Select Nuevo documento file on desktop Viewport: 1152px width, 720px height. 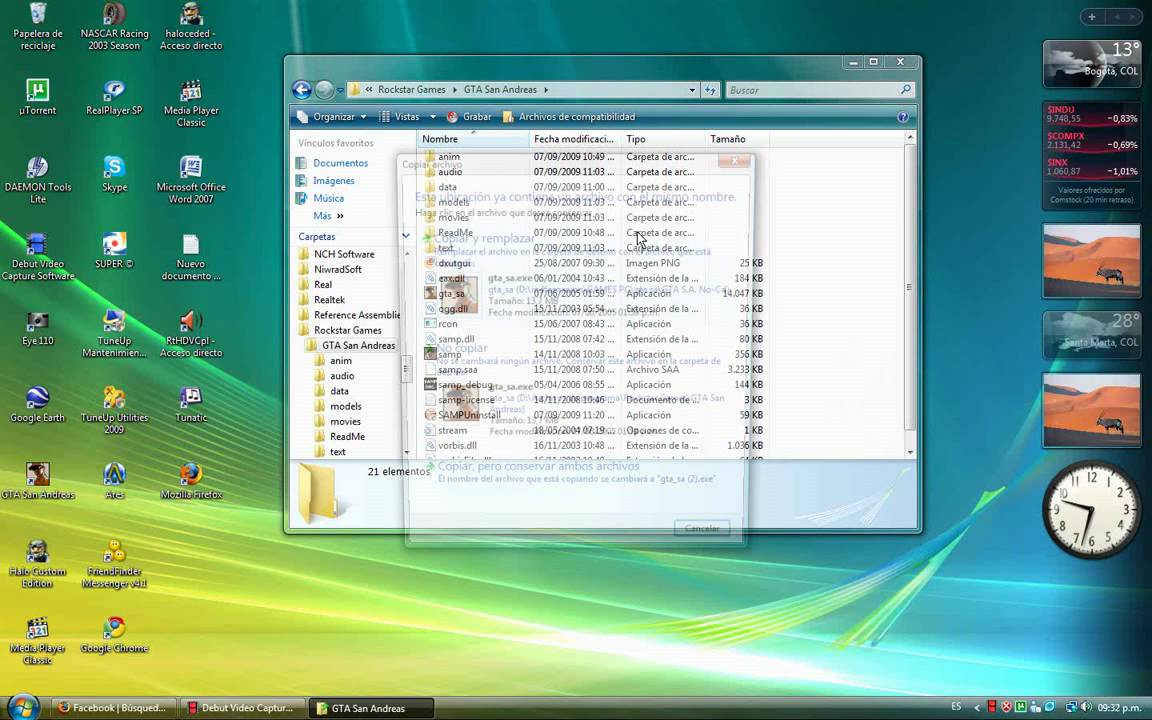point(191,257)
